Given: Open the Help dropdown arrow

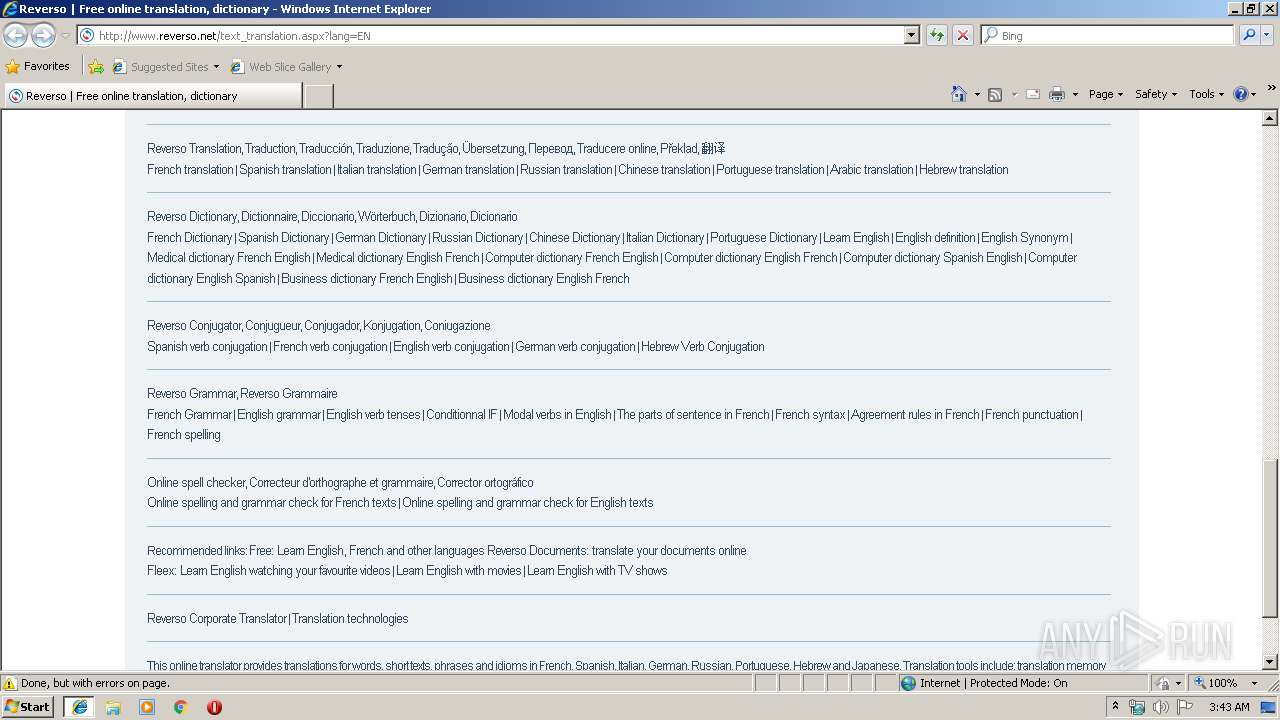Looking at the screenshot, I should [1254, 94].
